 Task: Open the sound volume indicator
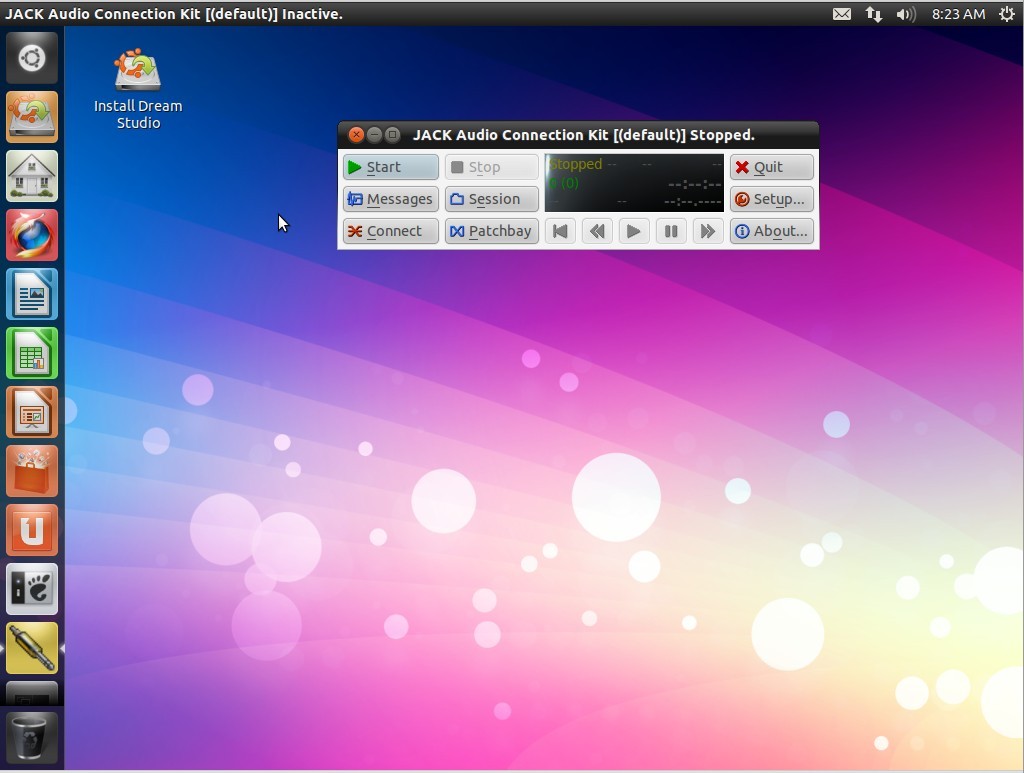[x=906, y=14]
